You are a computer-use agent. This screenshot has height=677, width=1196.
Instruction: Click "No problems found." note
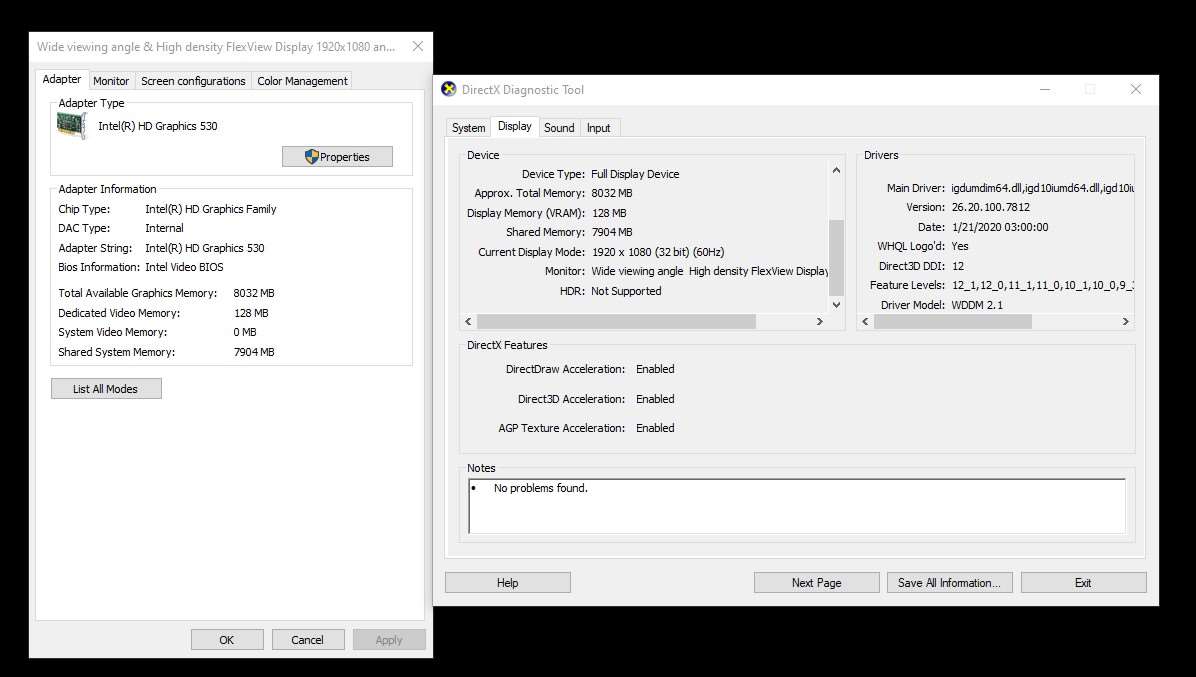point(541,488)
